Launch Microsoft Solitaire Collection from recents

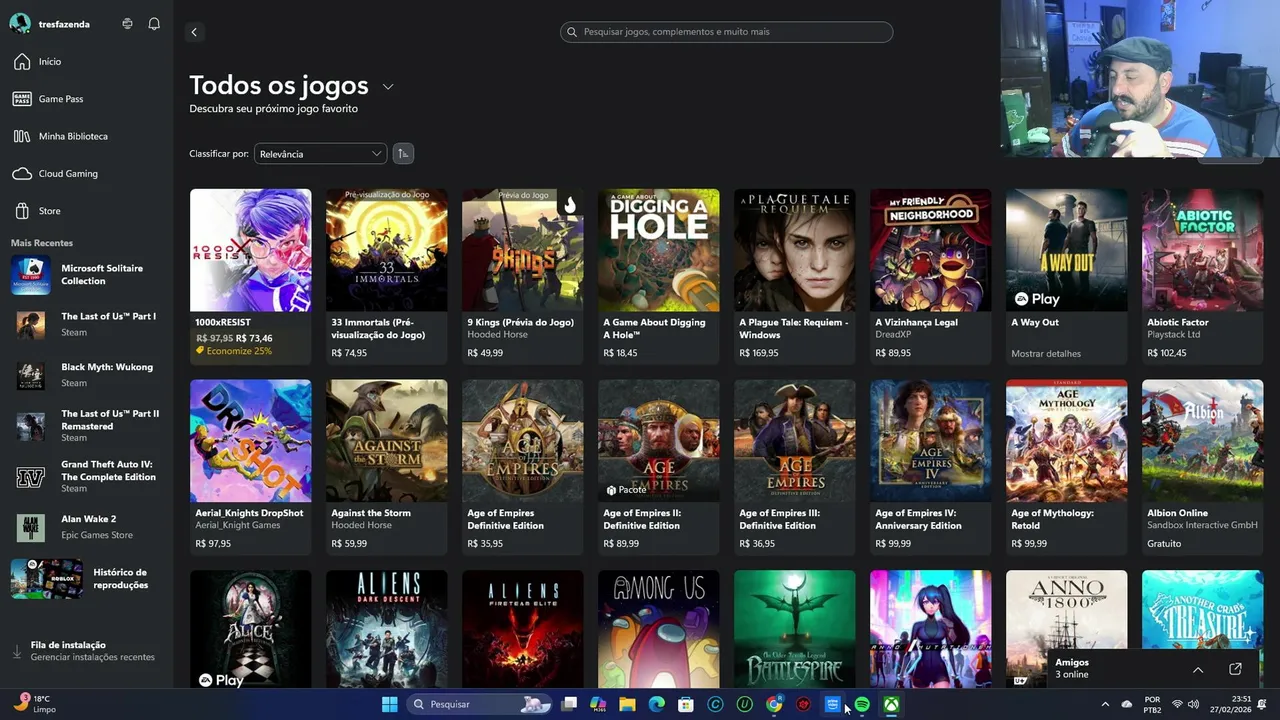click(86, 275)
